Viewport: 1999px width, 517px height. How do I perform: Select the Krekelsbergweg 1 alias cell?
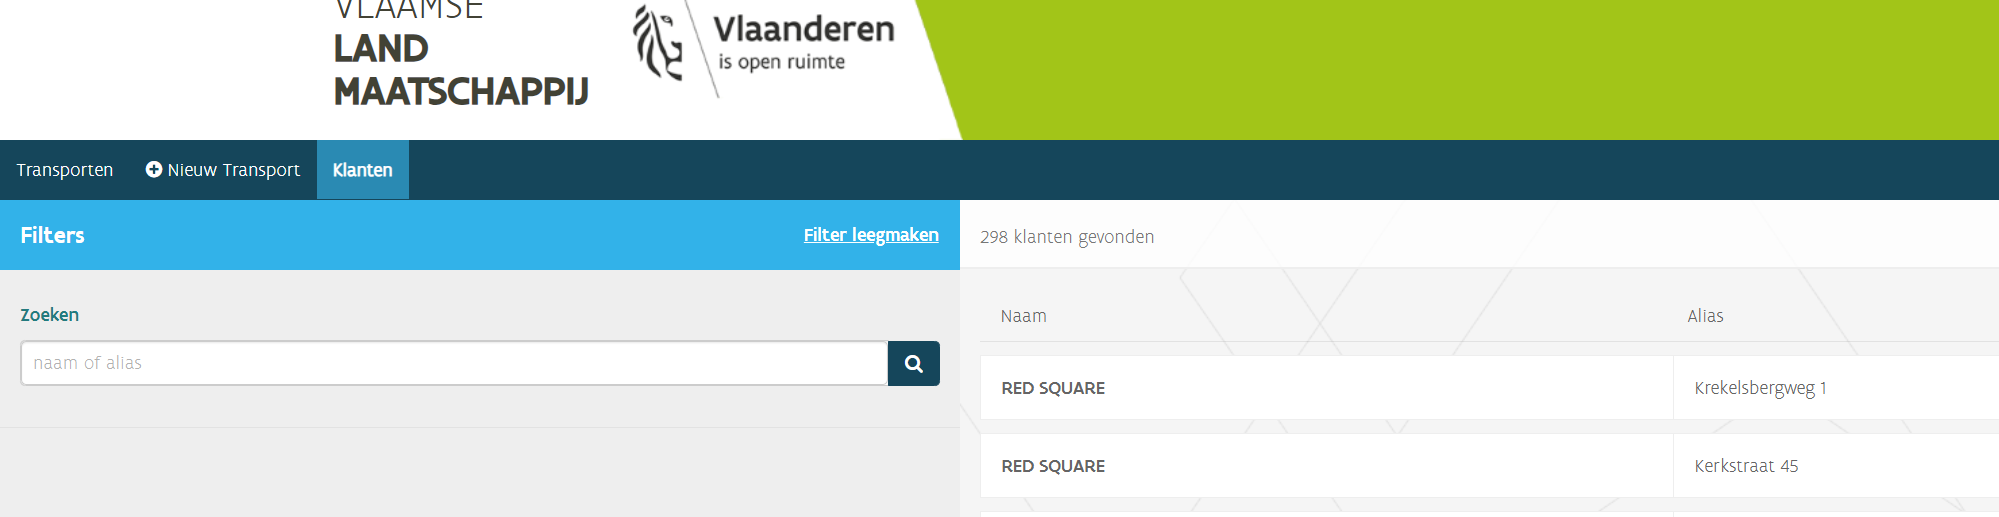point(1836,388)
